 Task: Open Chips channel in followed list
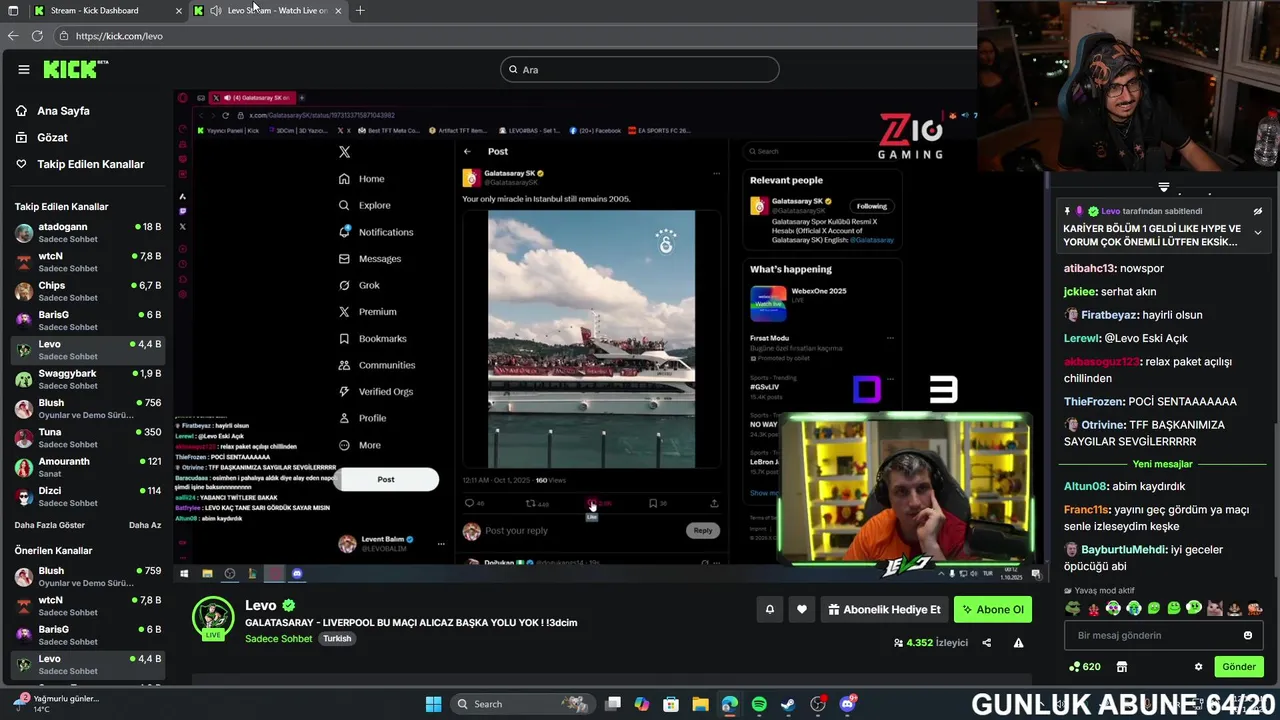pos(88,291)
